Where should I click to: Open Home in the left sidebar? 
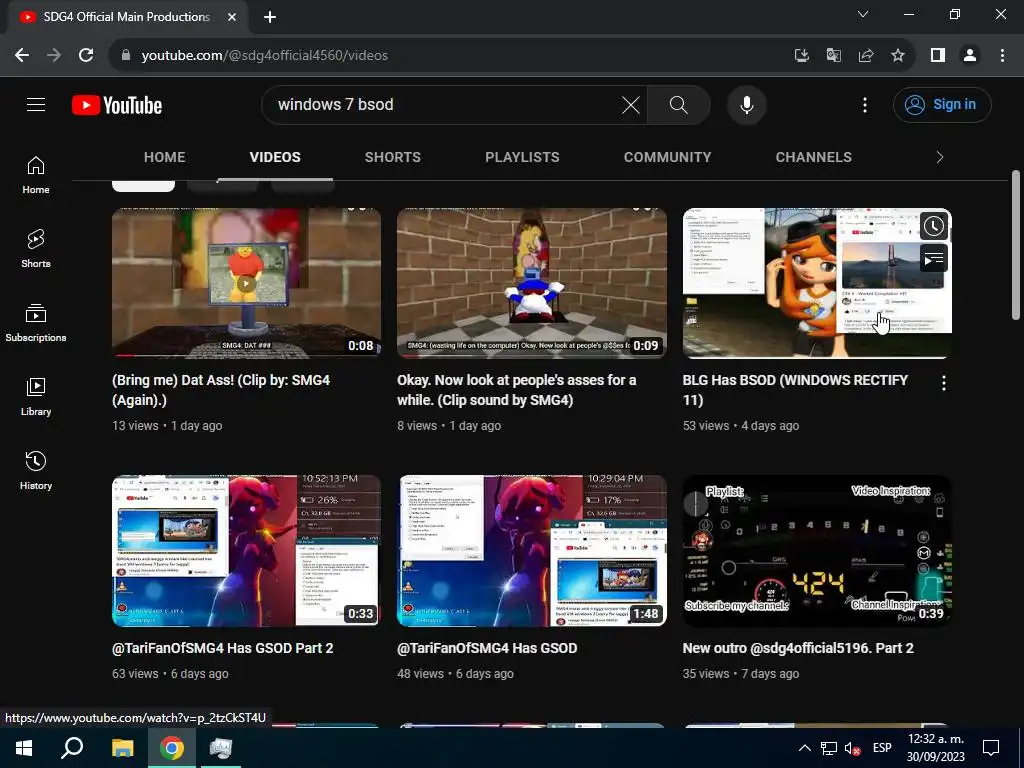click(x=36, y=175)
